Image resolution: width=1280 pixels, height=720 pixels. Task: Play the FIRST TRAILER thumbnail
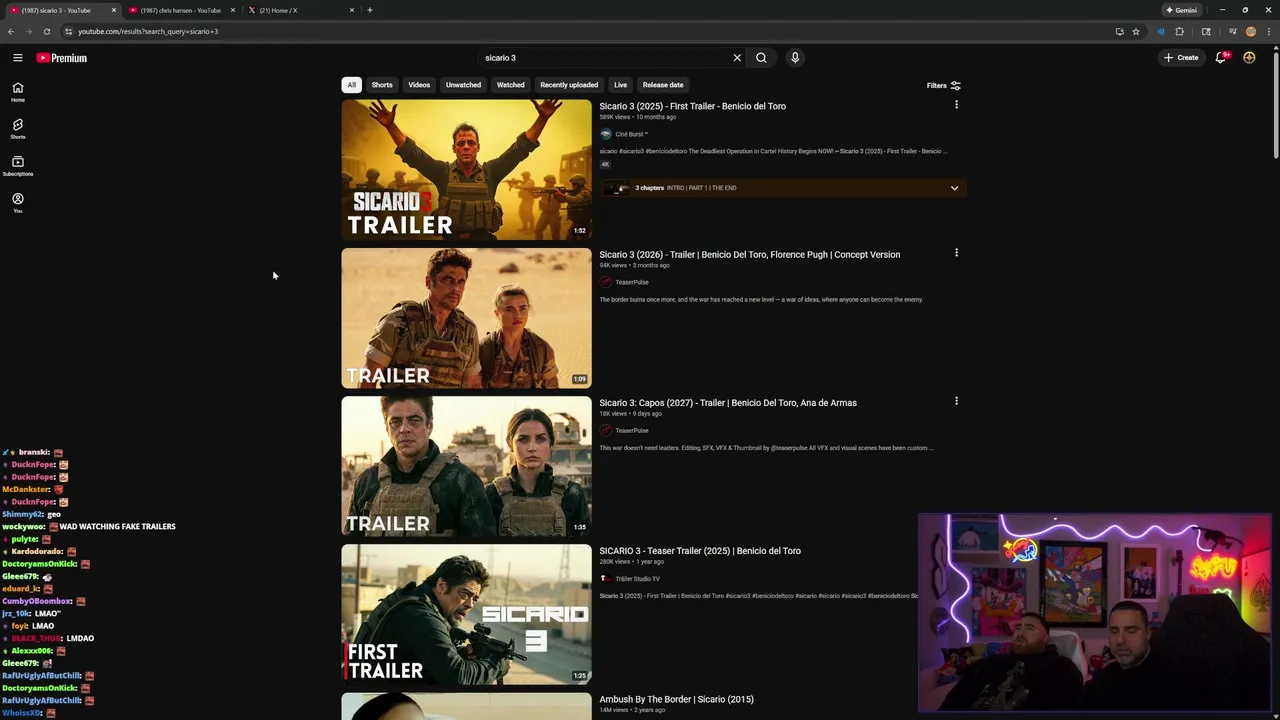click(x=466, y=614)
